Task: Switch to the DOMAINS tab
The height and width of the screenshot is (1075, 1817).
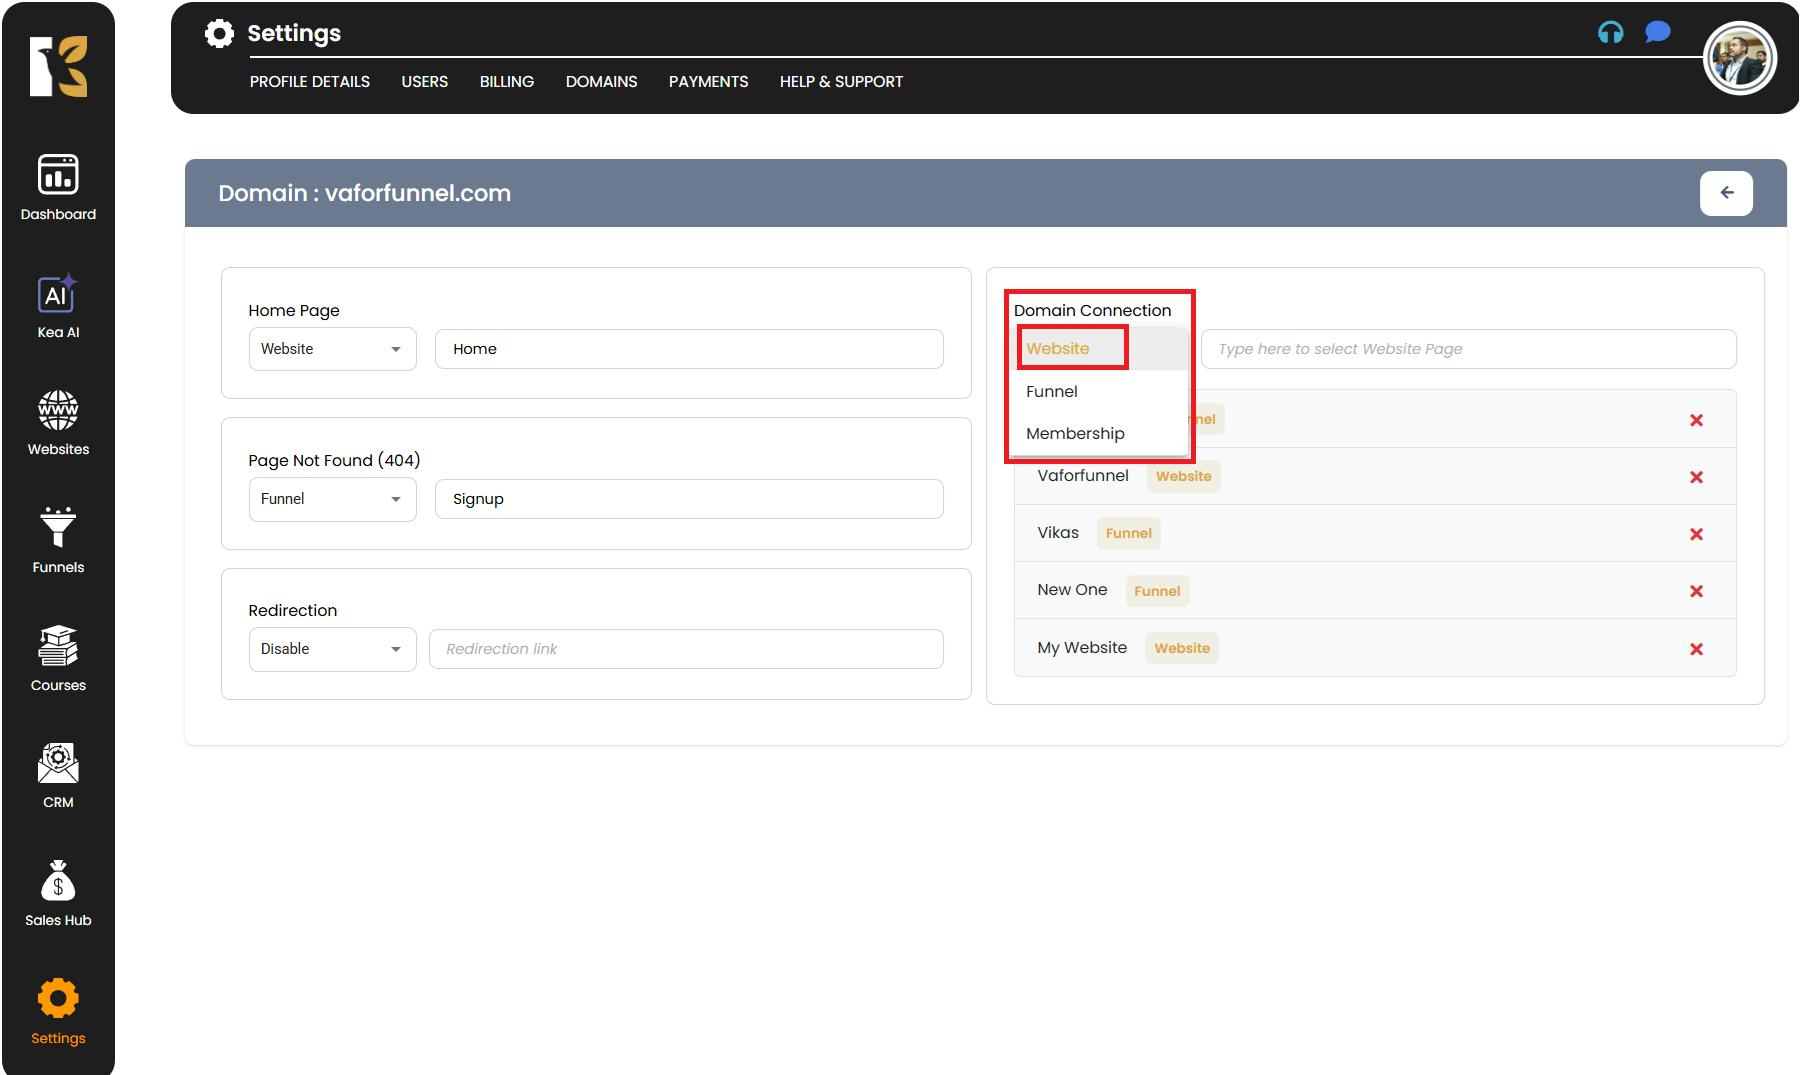Action: [601, 82]
